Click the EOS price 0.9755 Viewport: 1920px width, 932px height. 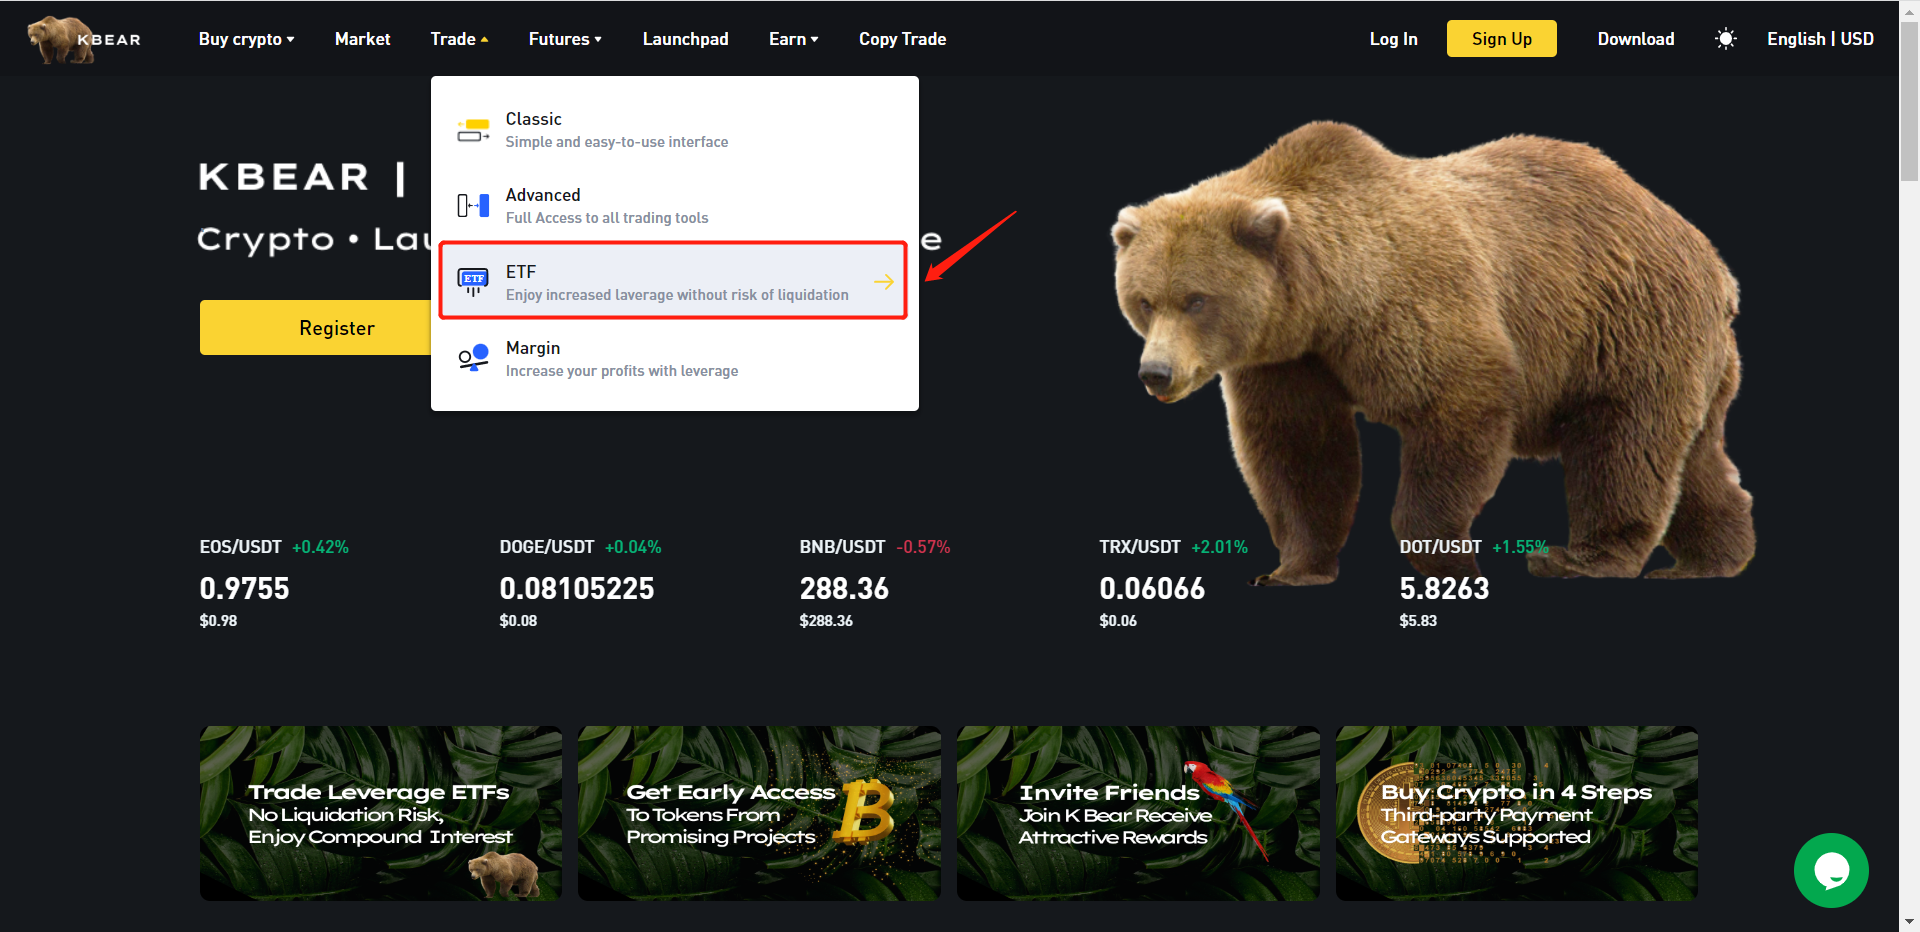(244, 588)
